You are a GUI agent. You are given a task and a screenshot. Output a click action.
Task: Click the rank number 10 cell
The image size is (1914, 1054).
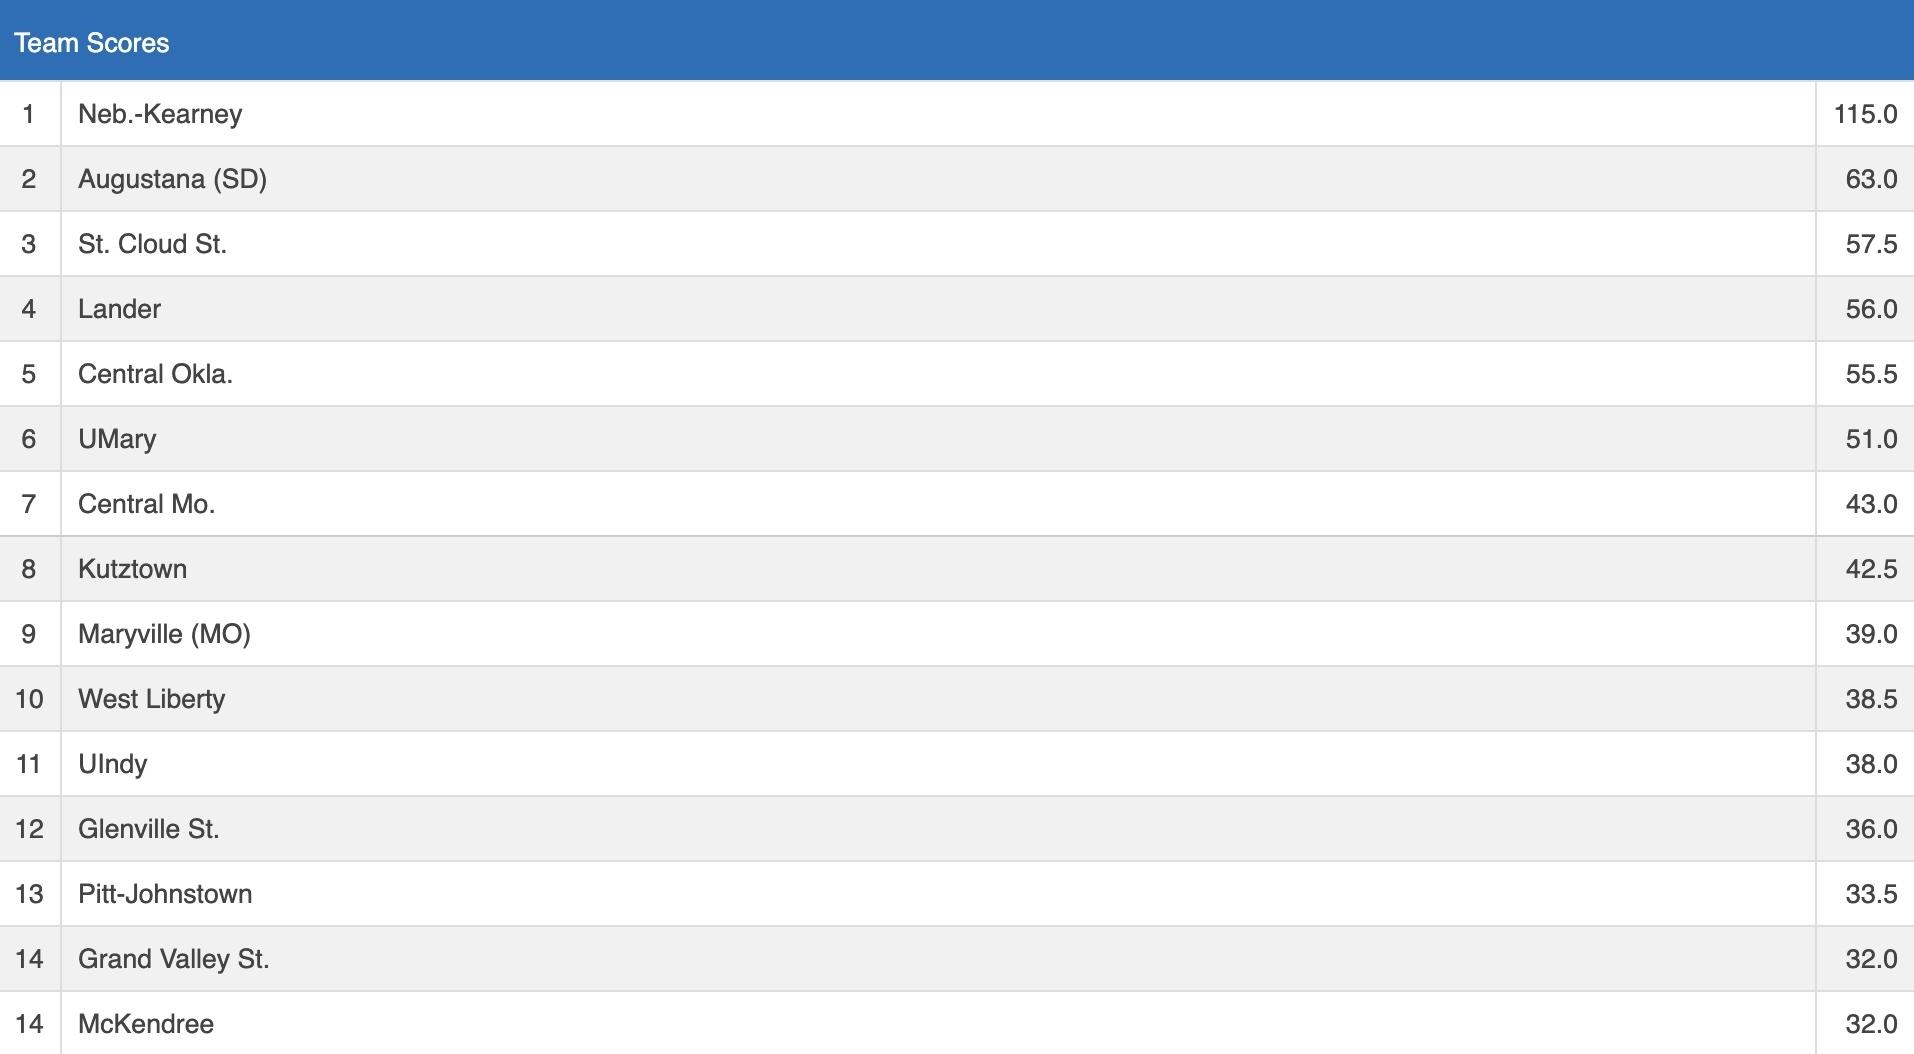[29, 699]
